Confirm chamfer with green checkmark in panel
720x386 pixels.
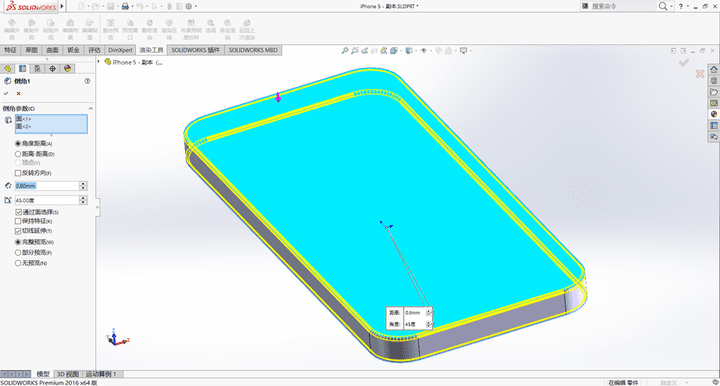(x=6, y=93)
